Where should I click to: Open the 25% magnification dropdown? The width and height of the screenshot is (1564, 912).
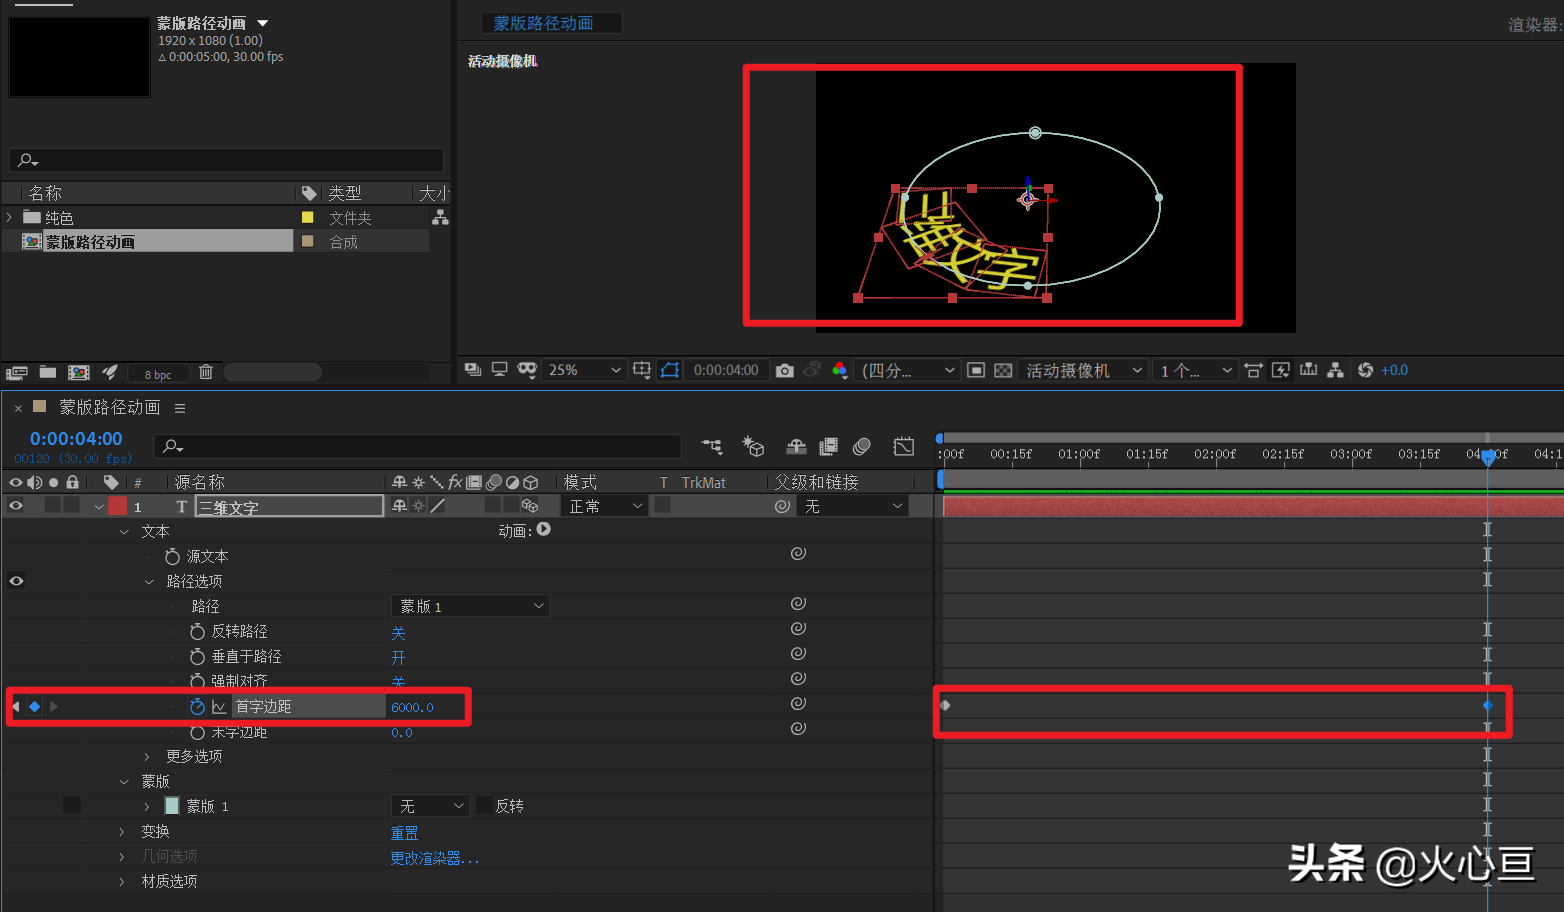pyautogui.click(x=585, y=370)
